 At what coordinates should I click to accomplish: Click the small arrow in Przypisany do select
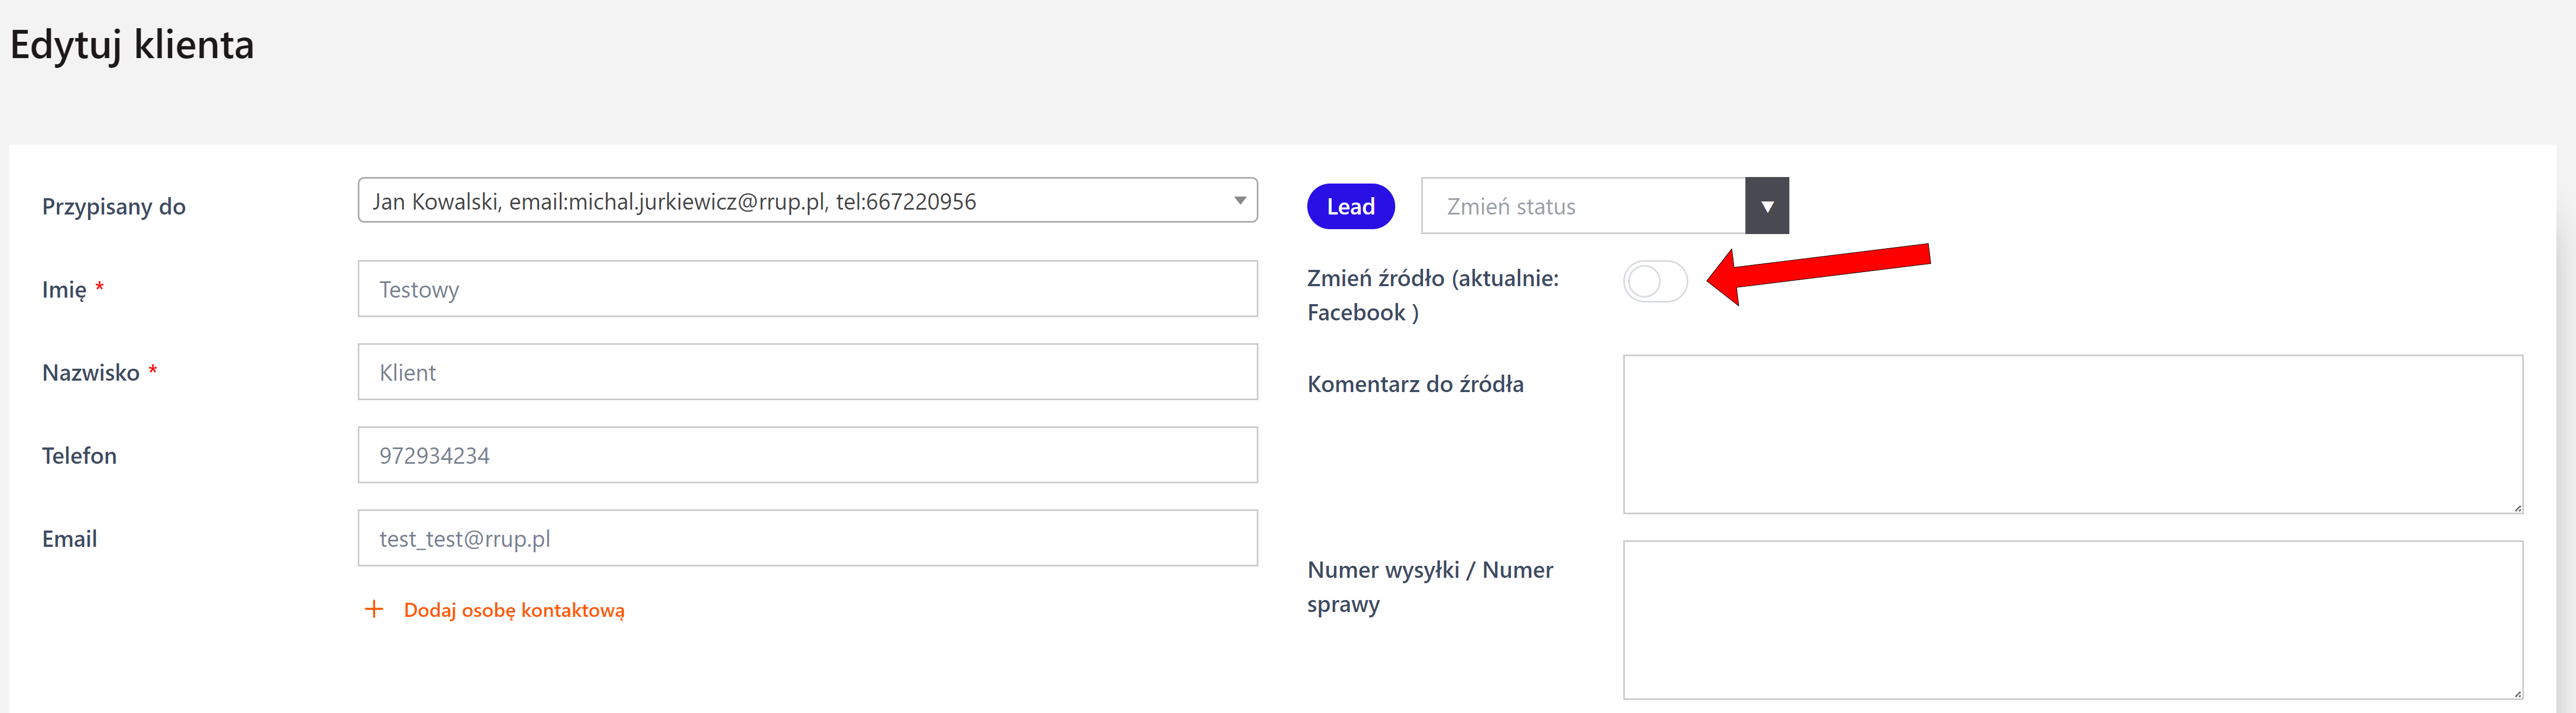(1239, 201)
